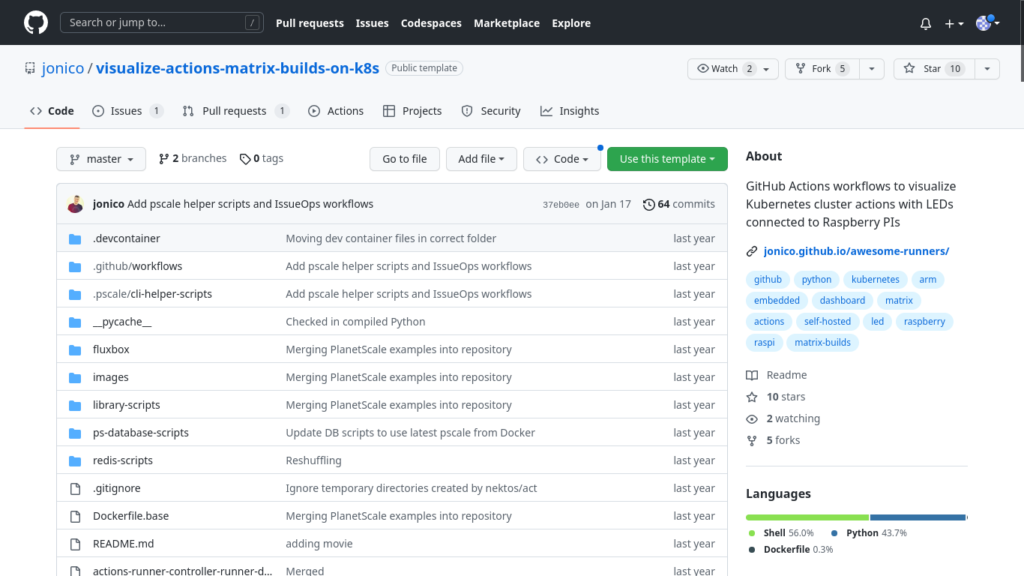
Task: Toggle Watch on the repository
Action: [x=725, y=69]
